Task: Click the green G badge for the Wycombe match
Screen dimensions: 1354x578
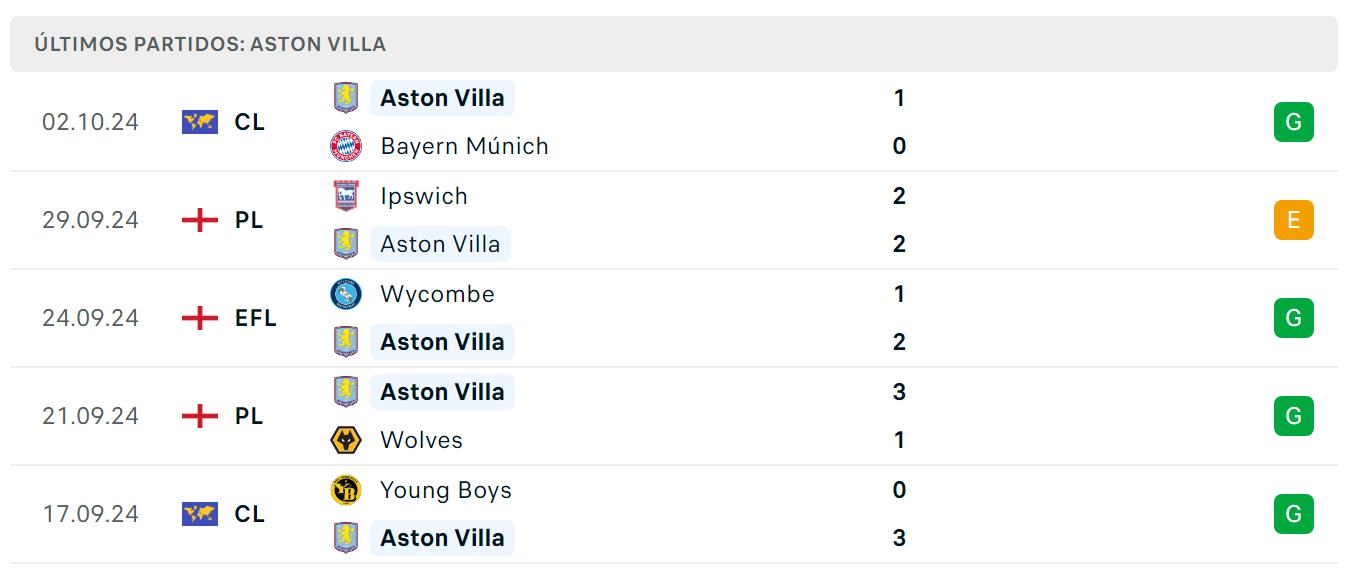Action: coord(1294,318)
